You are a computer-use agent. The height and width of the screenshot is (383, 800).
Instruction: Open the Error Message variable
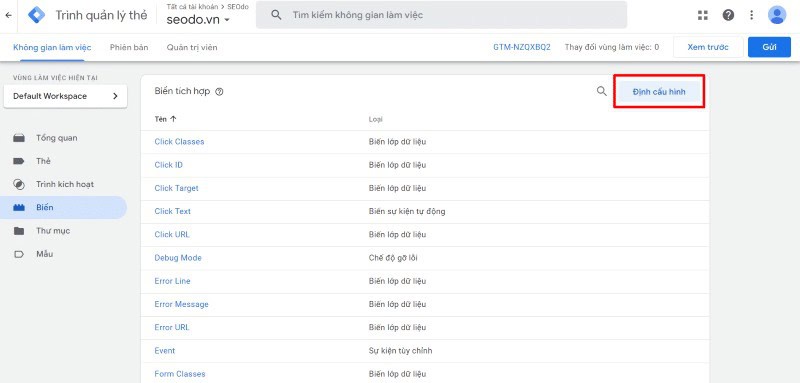182,304
